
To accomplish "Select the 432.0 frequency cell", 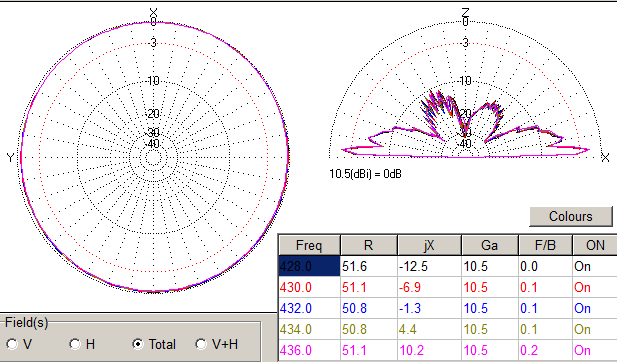I will pyautogui.click(x=309, y=308).
